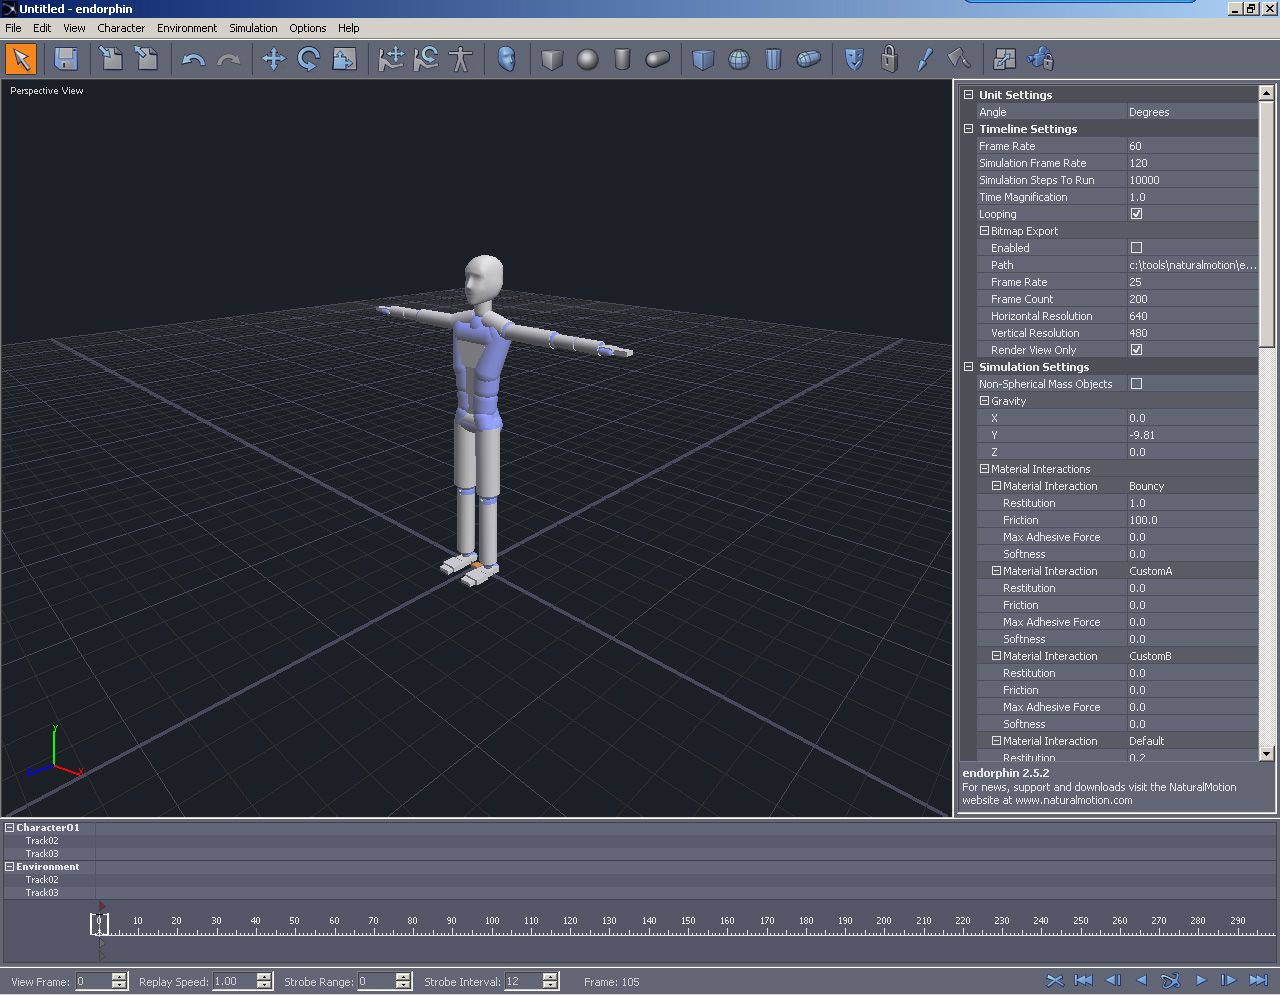Click the axe tool icon

click(959, 59)
